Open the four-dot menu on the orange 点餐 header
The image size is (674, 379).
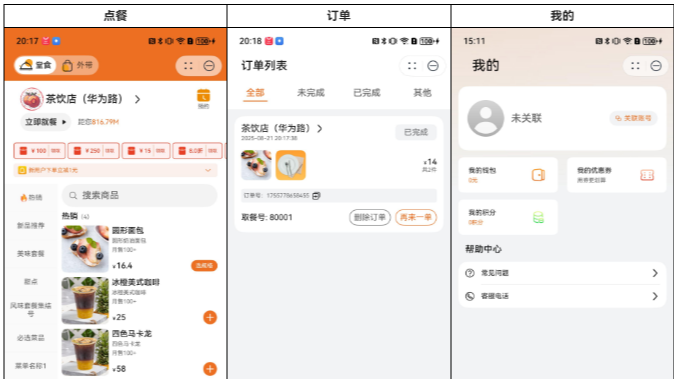pos(188,66)
